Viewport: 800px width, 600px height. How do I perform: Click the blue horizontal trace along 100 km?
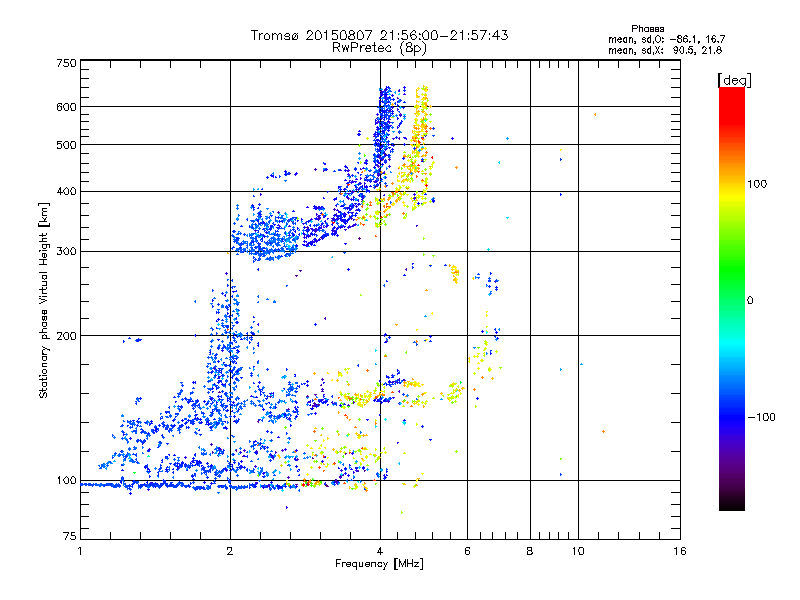[189, 485]
